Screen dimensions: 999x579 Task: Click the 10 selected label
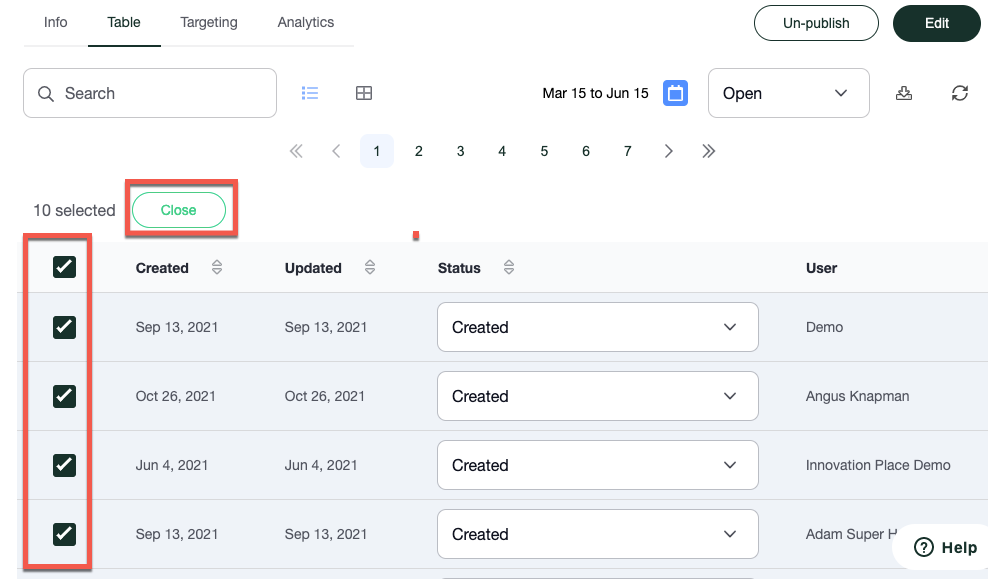pyautogui.click(x=74, y=210)
